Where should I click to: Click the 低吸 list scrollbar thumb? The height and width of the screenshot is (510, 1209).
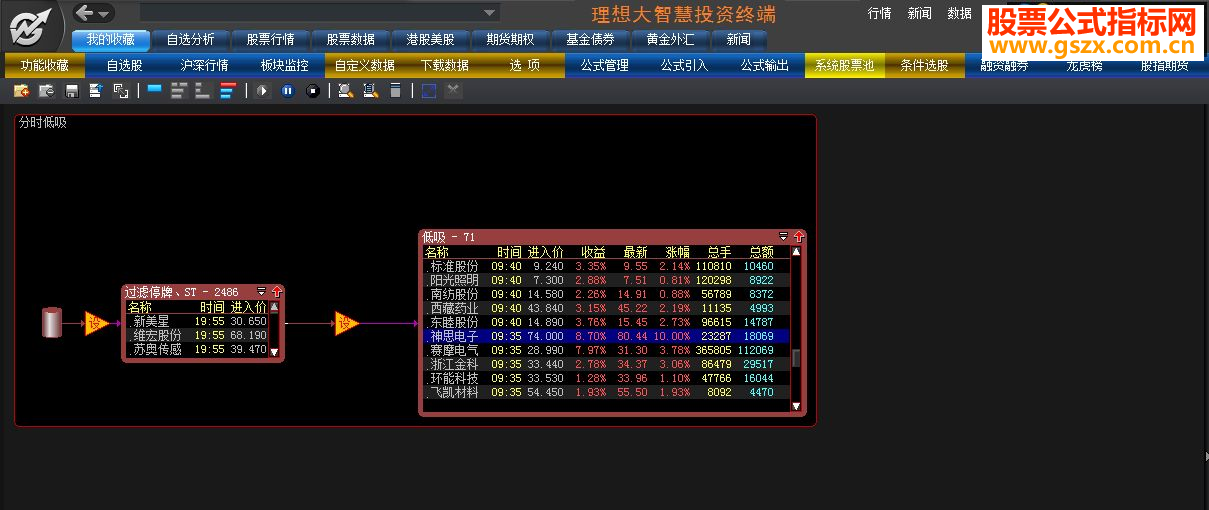click(x=797, y=359)
